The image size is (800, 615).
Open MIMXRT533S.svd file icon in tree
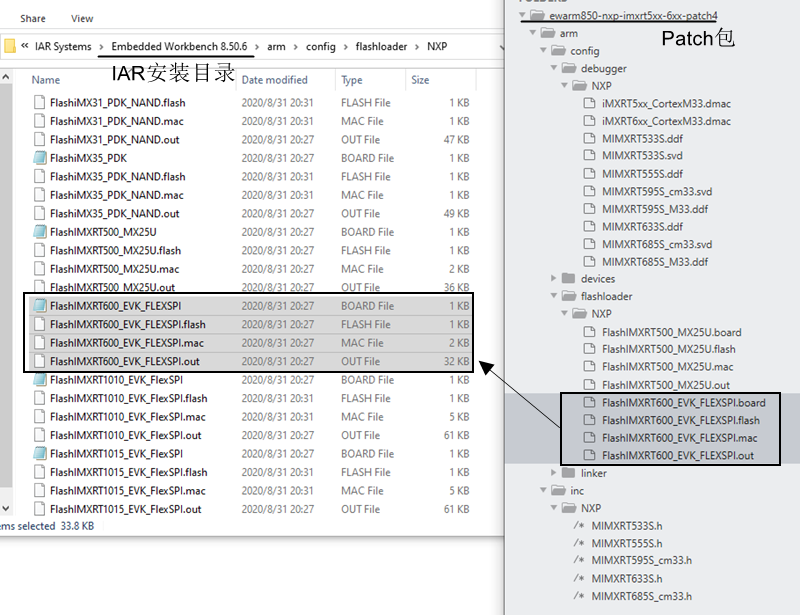(x=589, y=155)
